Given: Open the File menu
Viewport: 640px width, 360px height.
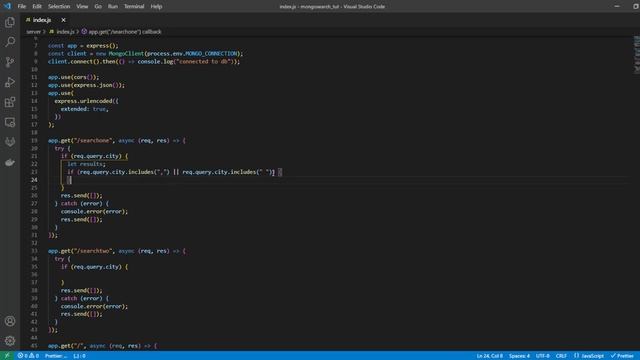Looking at the screenshot, I should pyautogui.click(x=22, y=6).
